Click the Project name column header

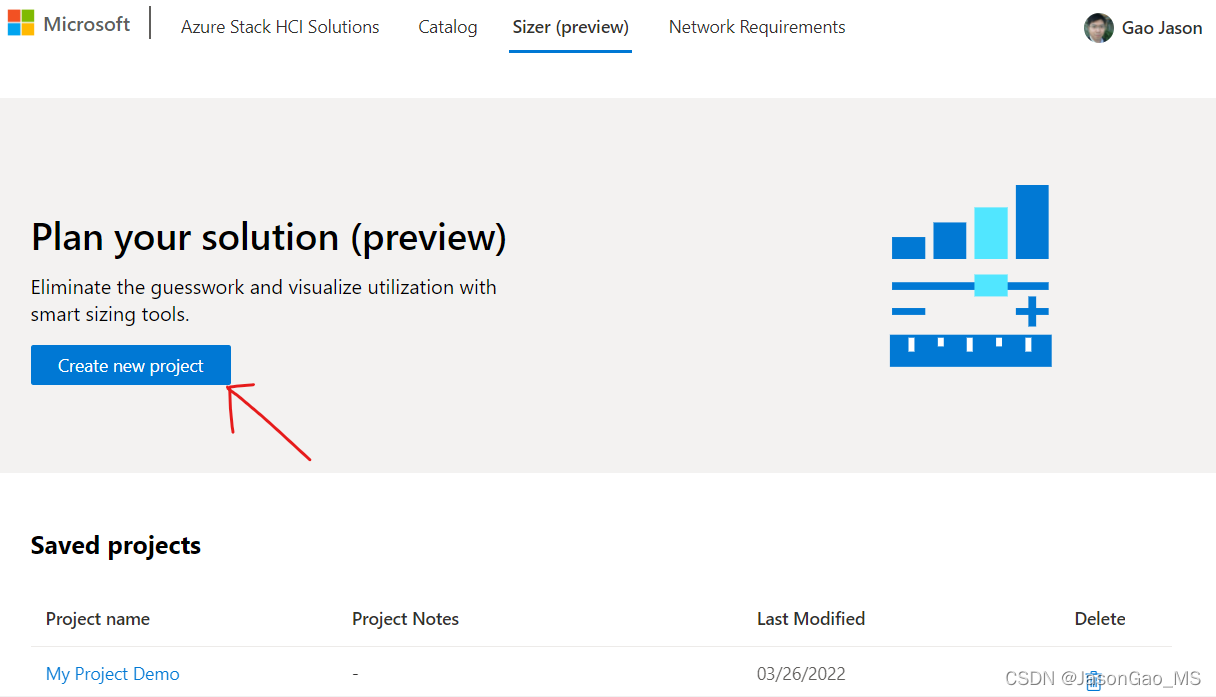click(x=98, y=619)
